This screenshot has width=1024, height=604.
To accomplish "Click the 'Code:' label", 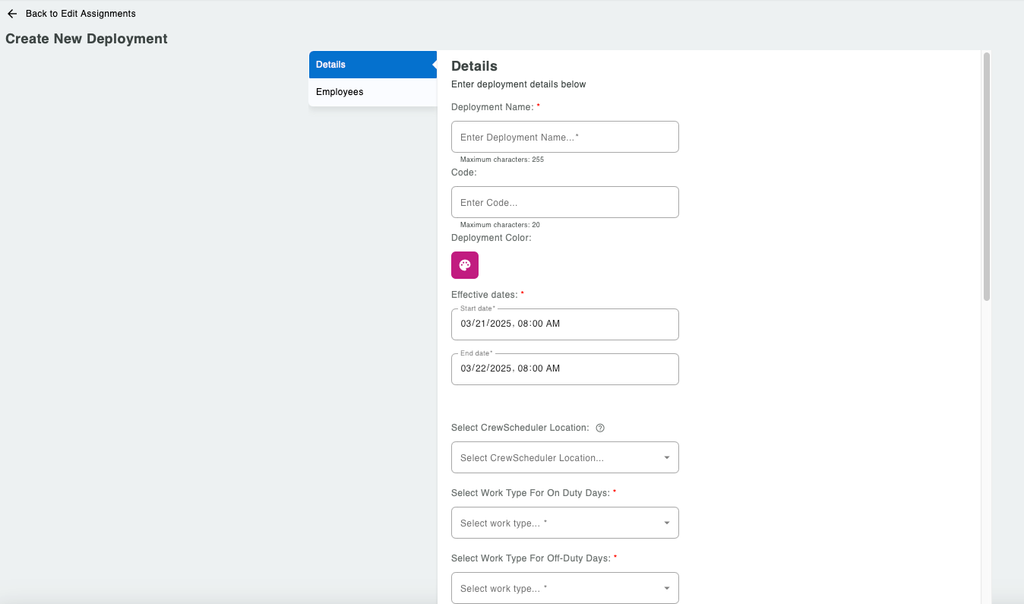I will [464, 173].
